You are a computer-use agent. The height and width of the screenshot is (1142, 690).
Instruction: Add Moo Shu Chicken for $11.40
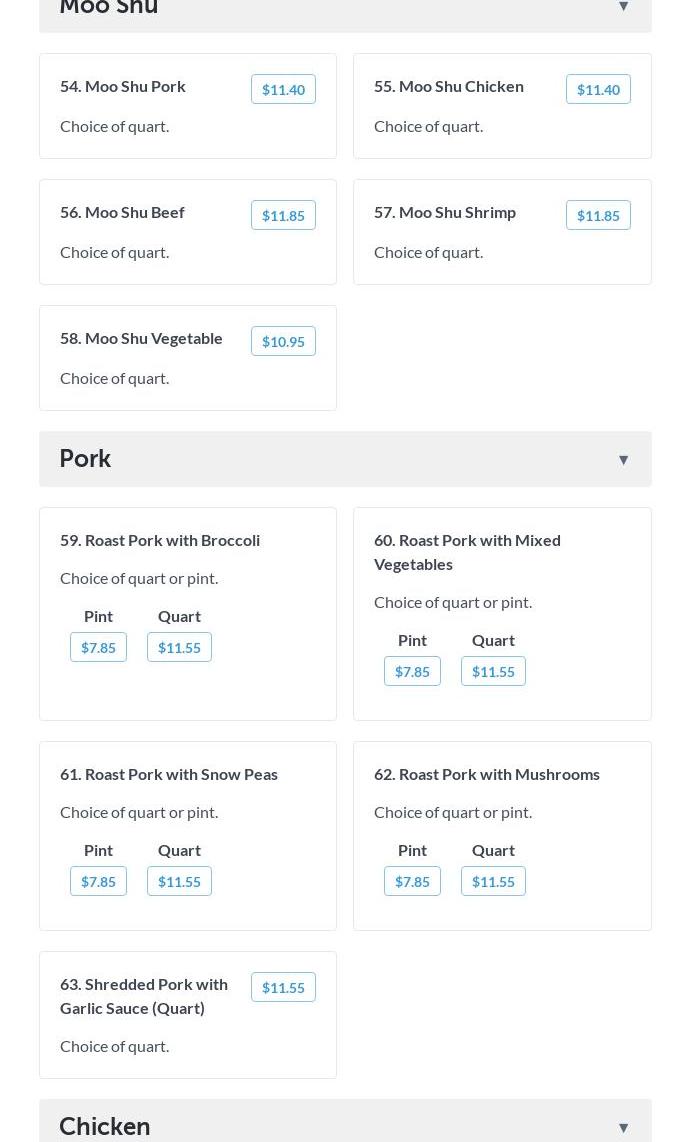[x=598, y=90]
